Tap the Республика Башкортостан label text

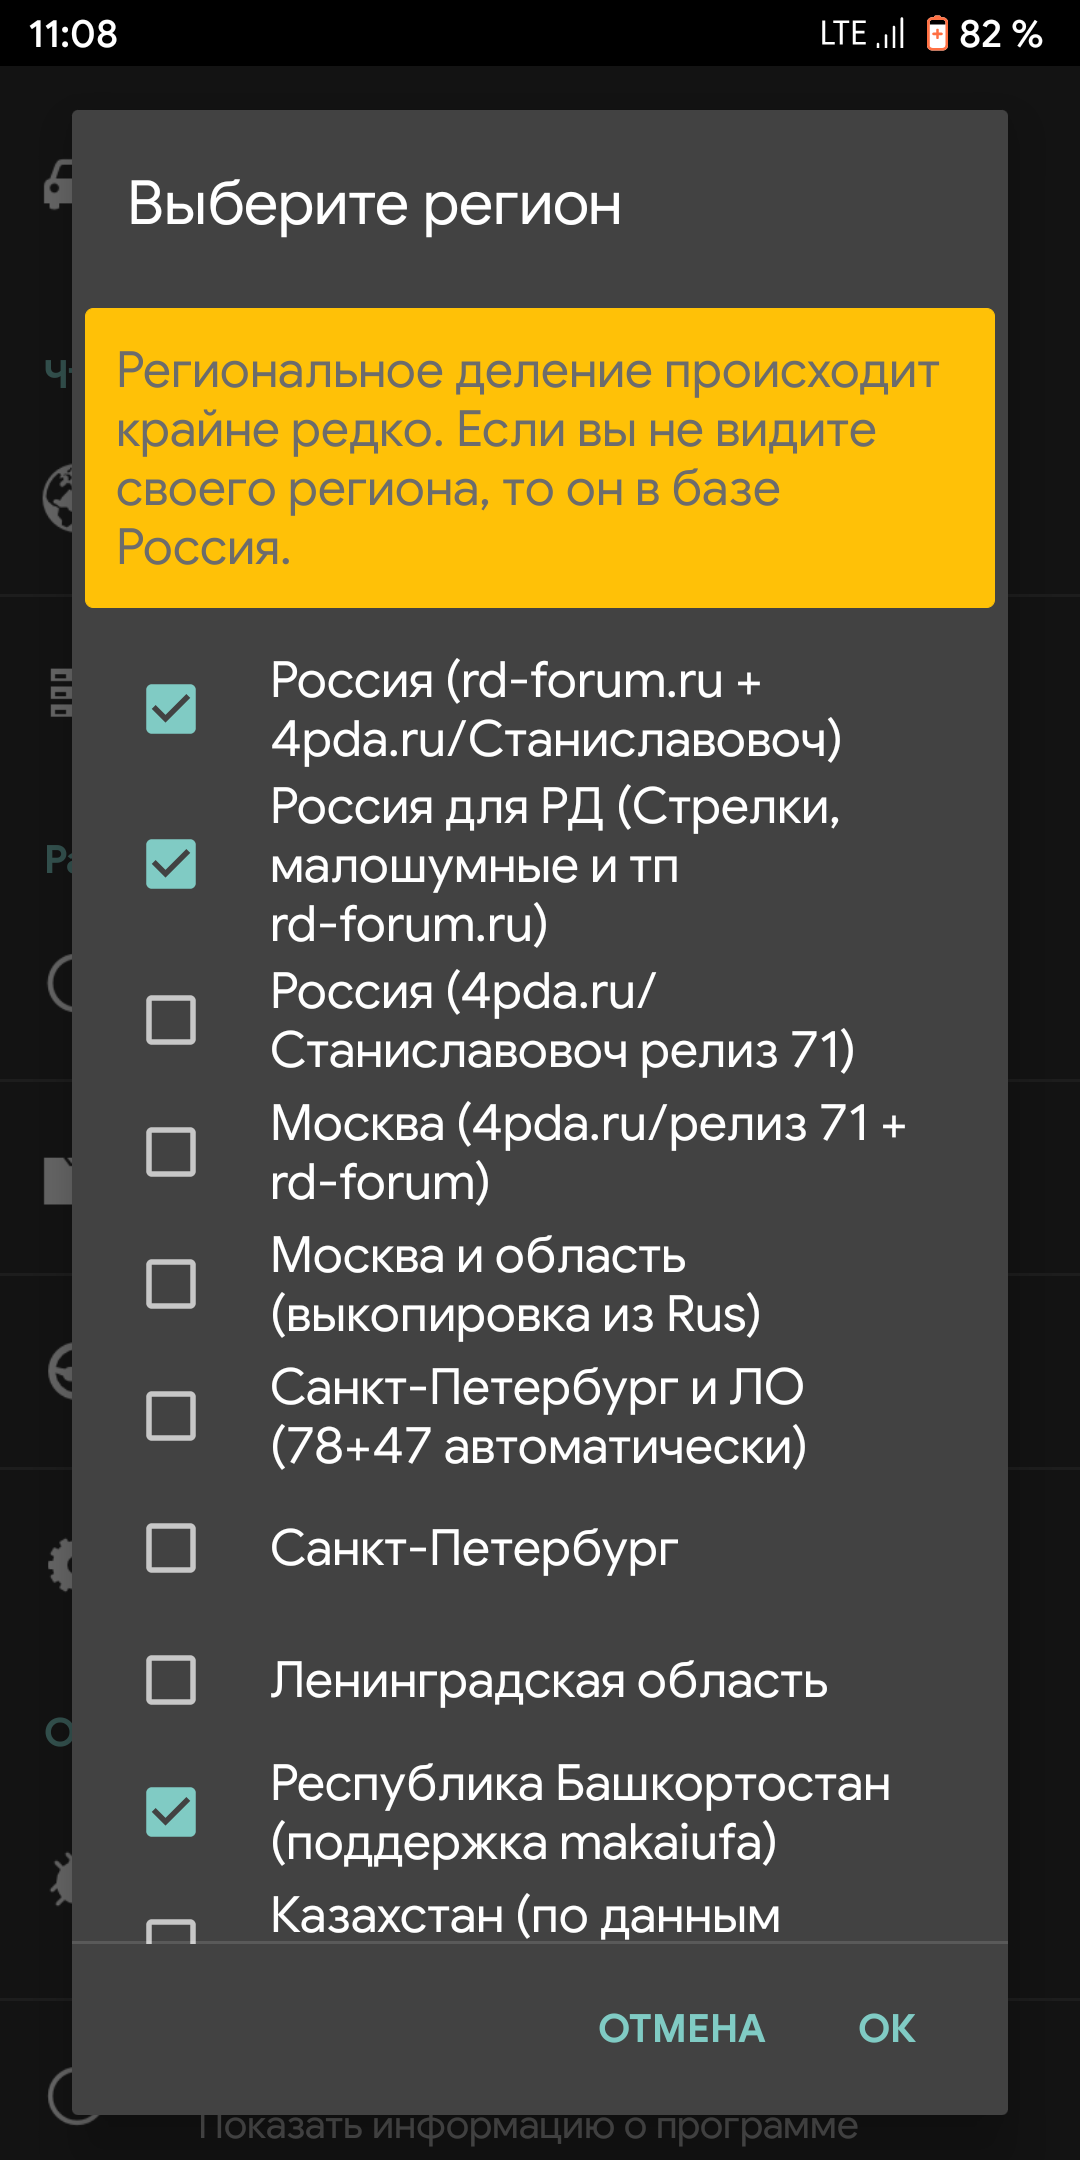(x=580, y=1812)
